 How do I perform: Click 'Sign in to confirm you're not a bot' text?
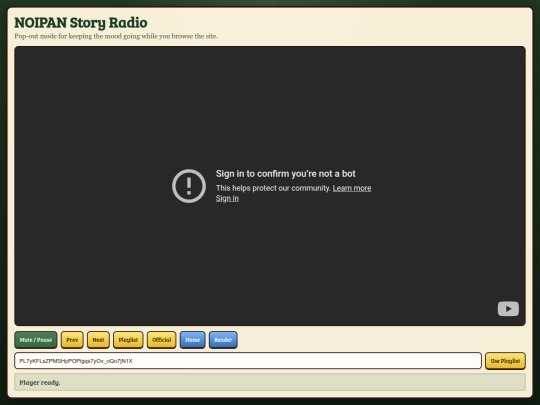pyautogui.click(x=285, y=174)
